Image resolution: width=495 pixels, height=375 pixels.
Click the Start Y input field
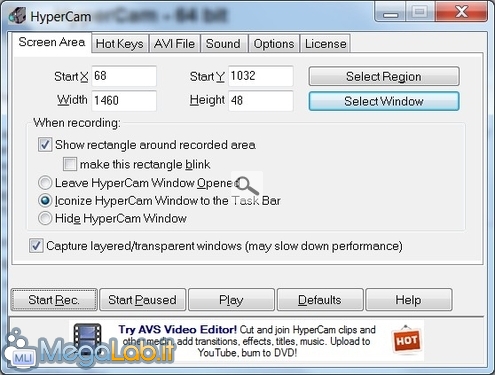coord(261,76)
